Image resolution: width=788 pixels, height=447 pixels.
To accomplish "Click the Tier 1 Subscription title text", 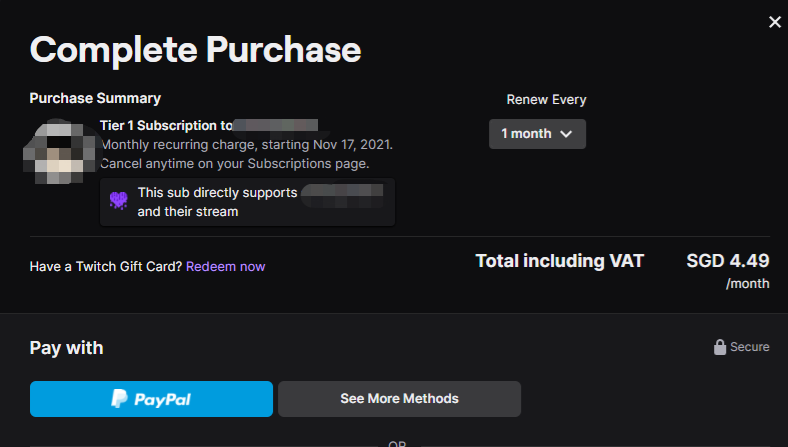I will pos(166,126).
